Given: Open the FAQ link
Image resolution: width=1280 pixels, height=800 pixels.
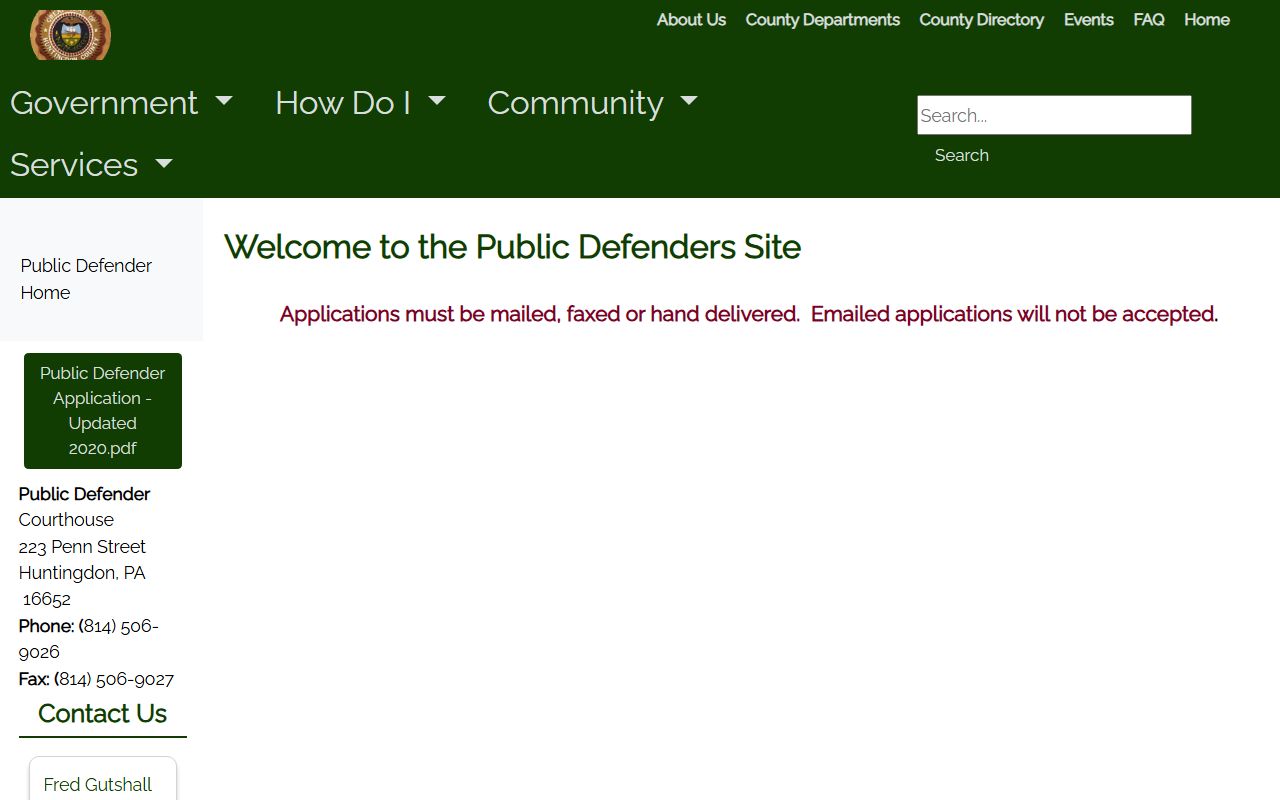Looking at the screenshot, I should click(1148, 20).
